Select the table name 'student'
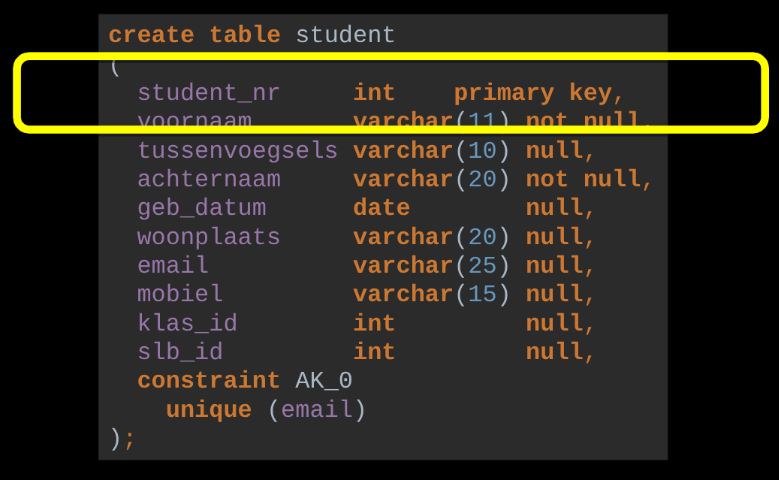Viewport: 779px width, 480px height. pyautogui.click(x=345, y=35)
